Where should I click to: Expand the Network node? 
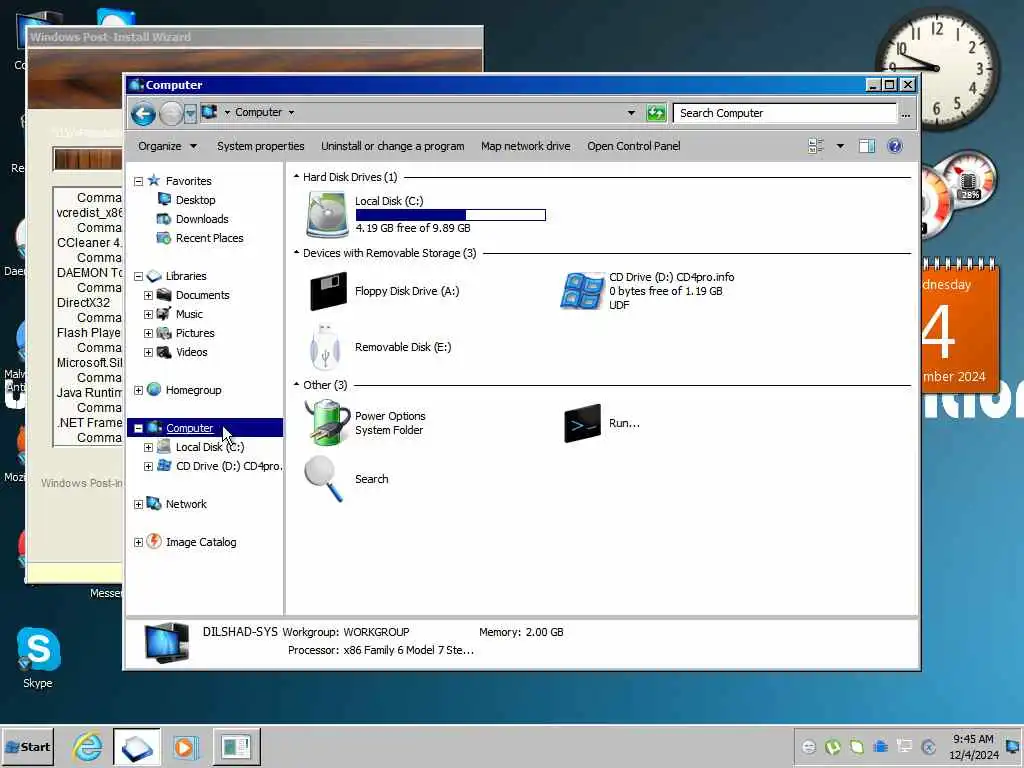[x=138, y=505]
